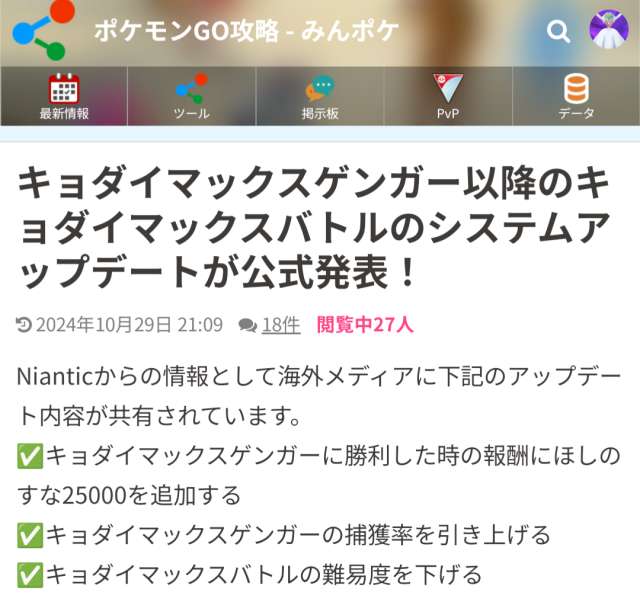The image size is (640, 605).
Task: Open the user profile avatar
Action: point(609,29)
